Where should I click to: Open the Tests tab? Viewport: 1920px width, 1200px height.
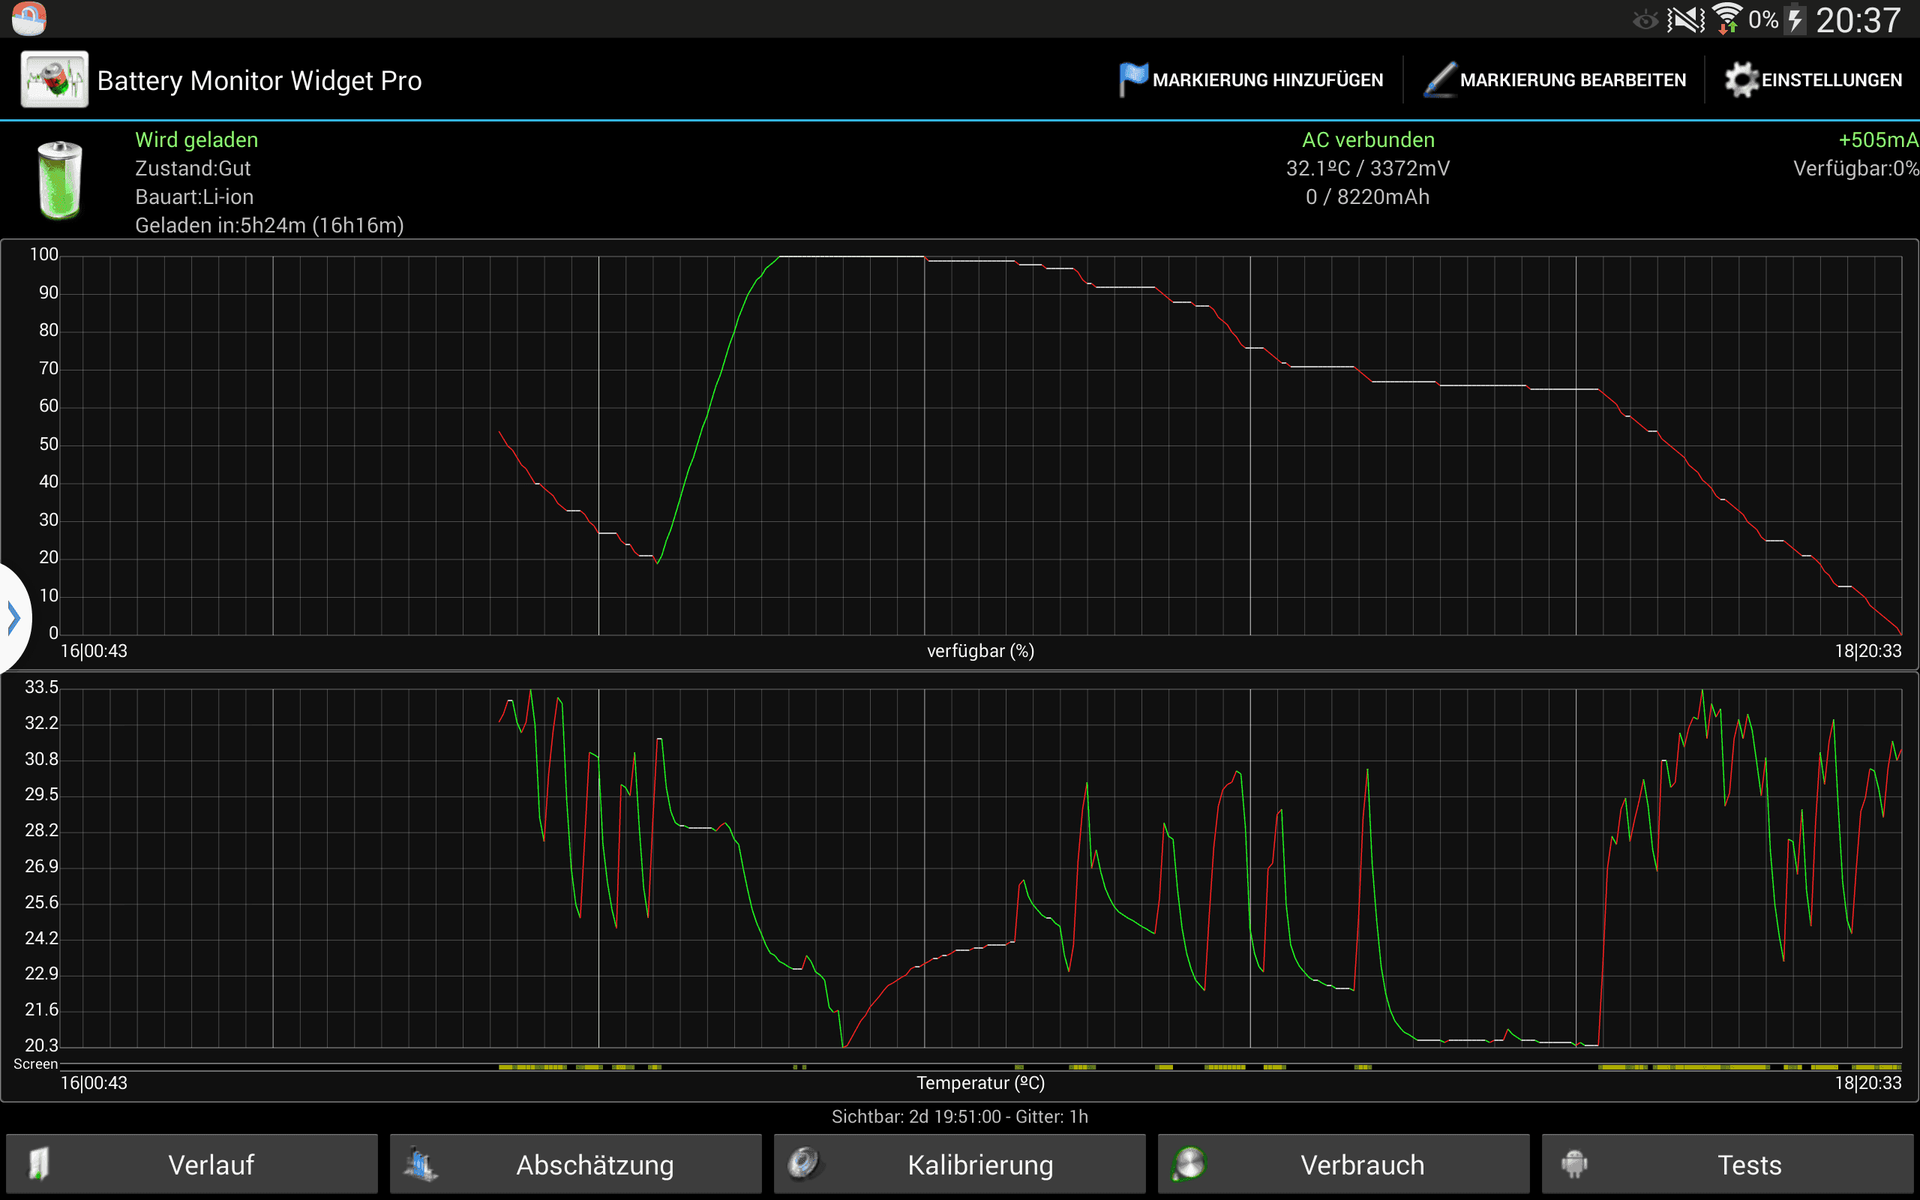(1728, 1164)
